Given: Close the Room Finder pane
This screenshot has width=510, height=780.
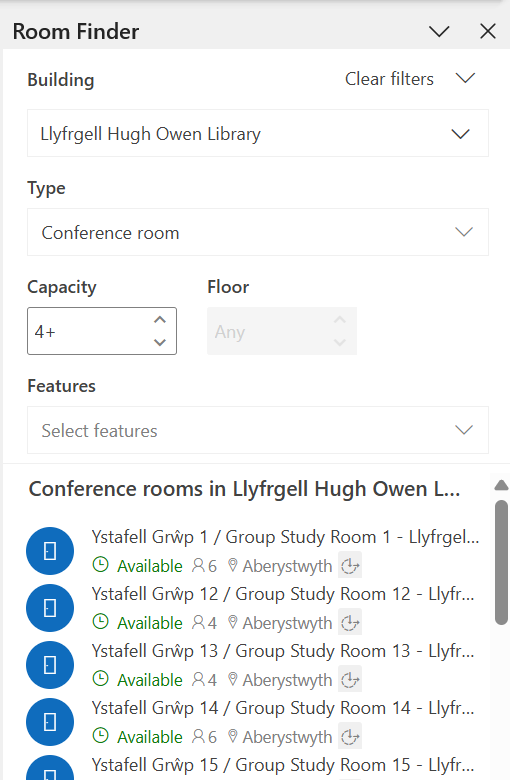Looking at the screenshot, I should point(488,31).
